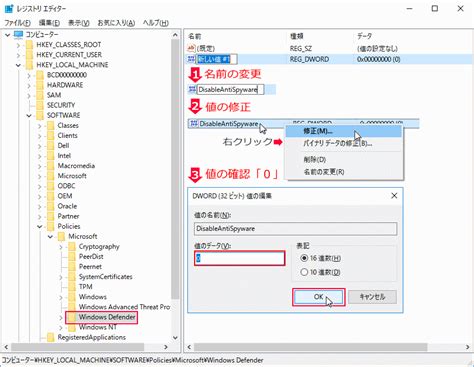This screenshot has width=474, height=367.
Task: Click the 値のデータ input field
Action: click(239, 258)
